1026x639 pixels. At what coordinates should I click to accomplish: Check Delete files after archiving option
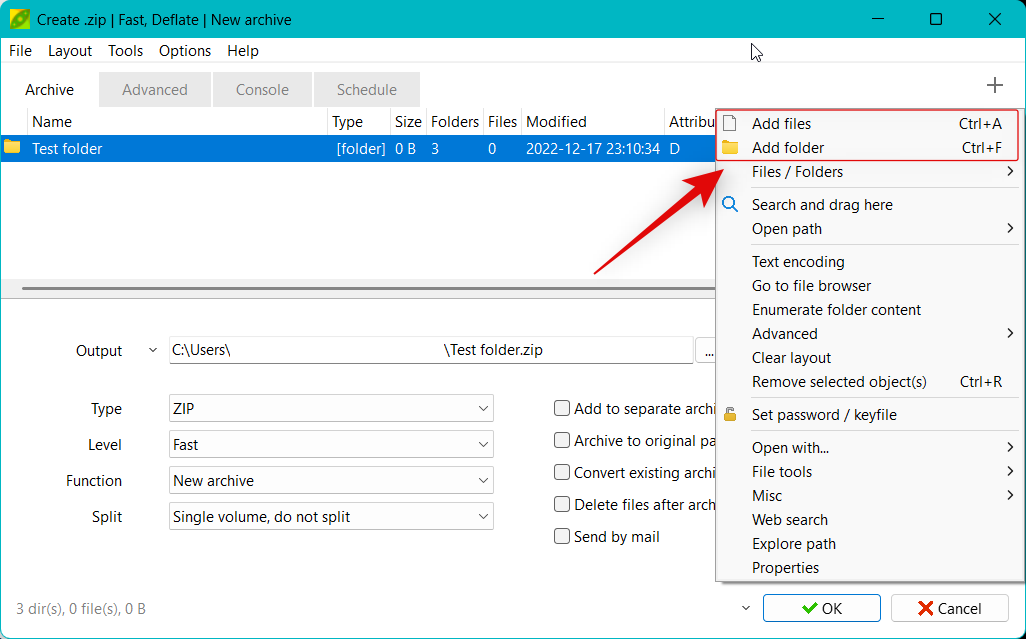pyautogui.click(x=562, y=504)
